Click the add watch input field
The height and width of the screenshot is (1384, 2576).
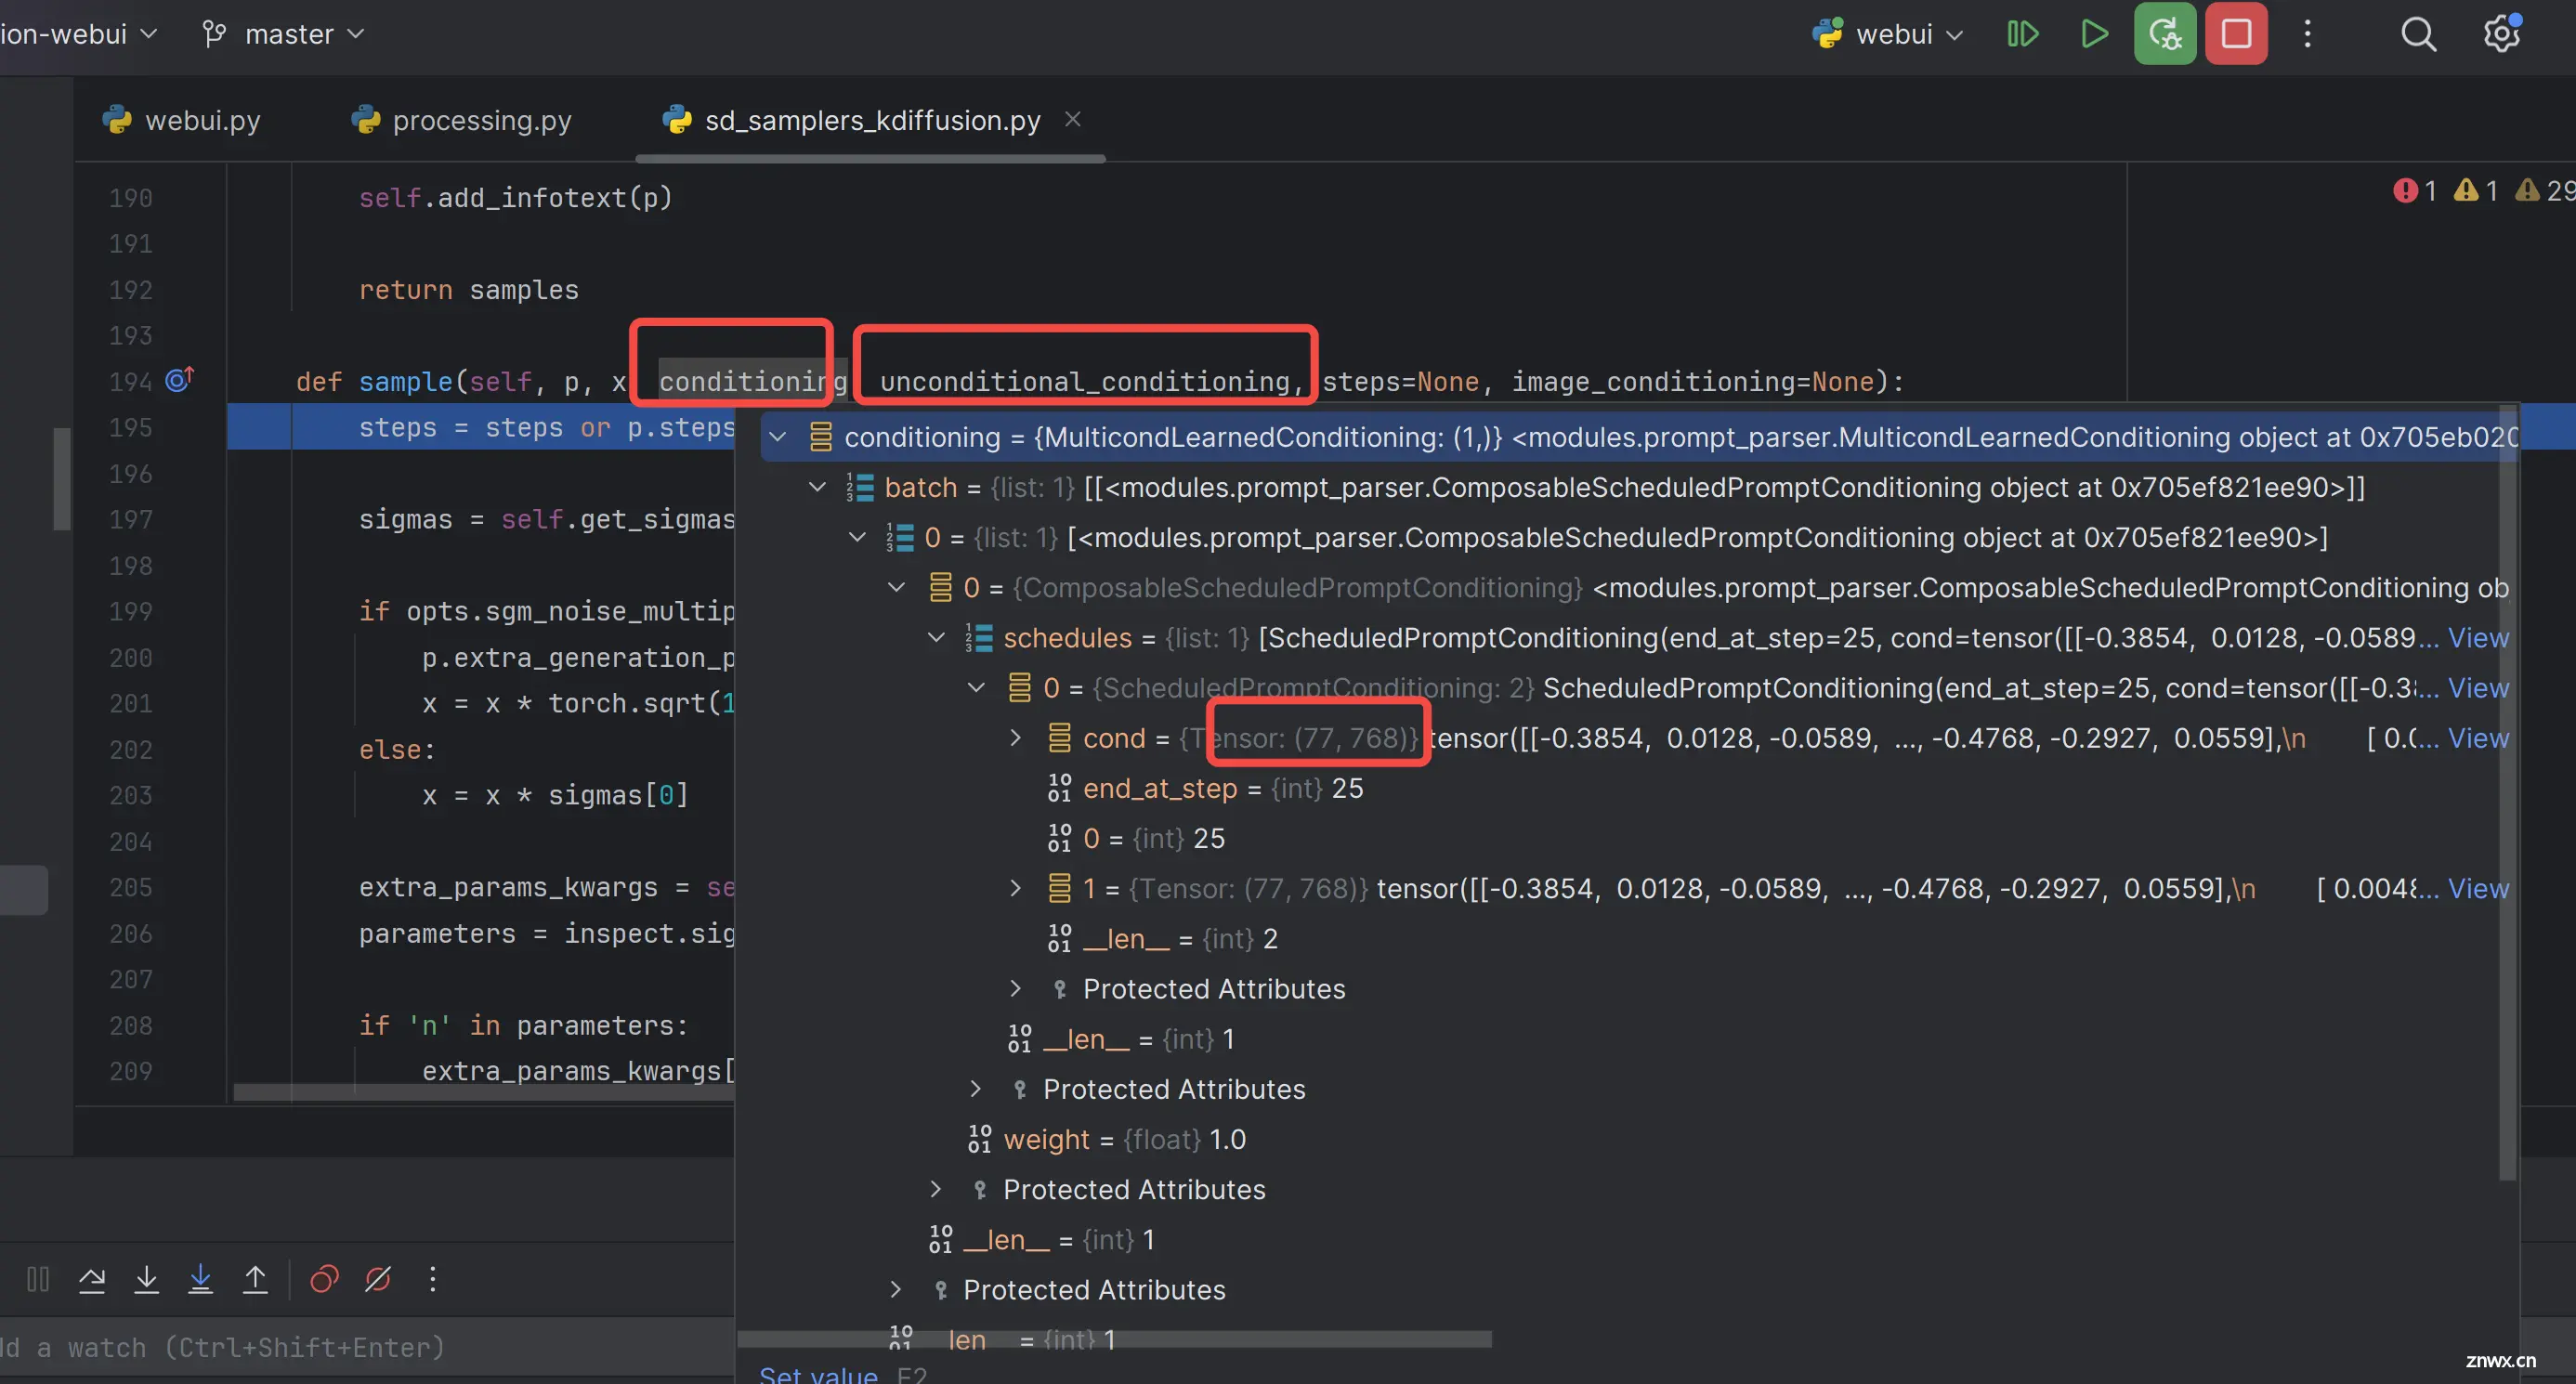click(x=367, y=1348)
